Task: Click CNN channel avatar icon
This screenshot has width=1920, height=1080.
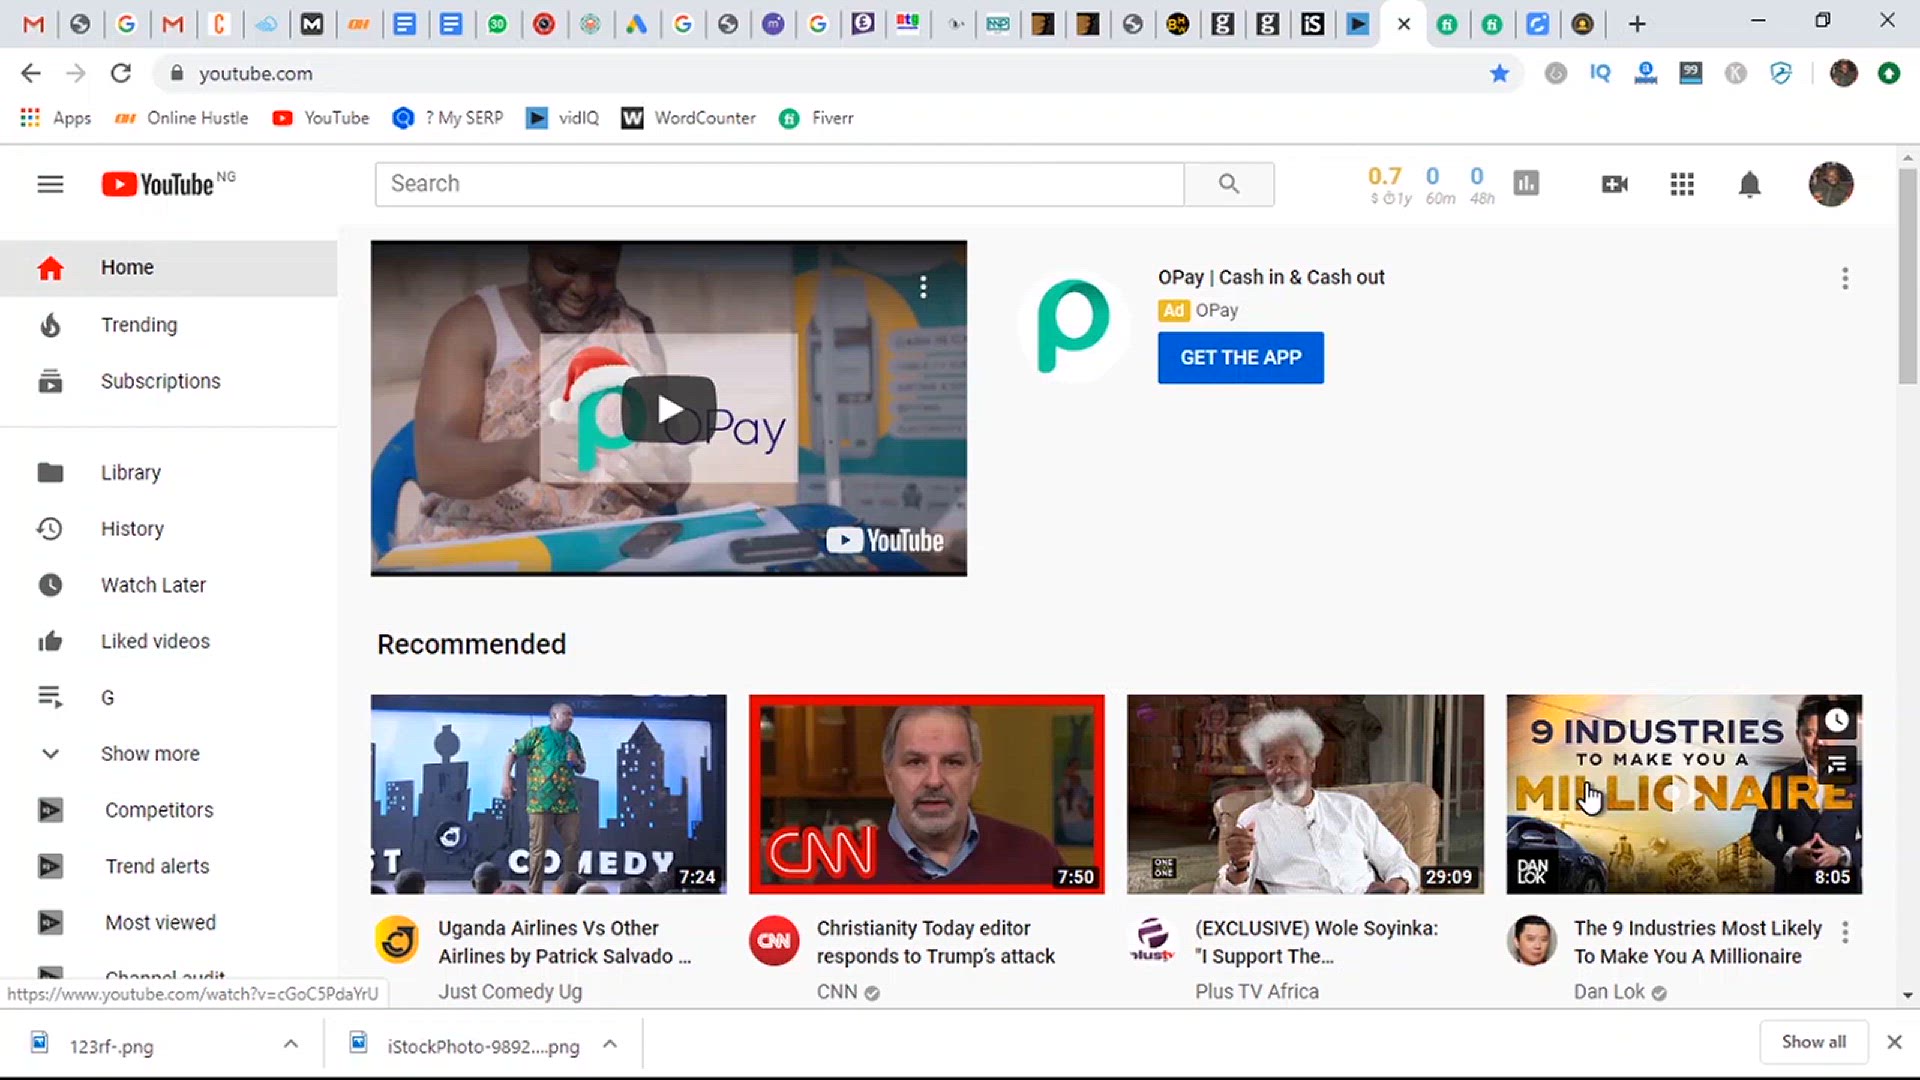Action: [x=774, y=940]
